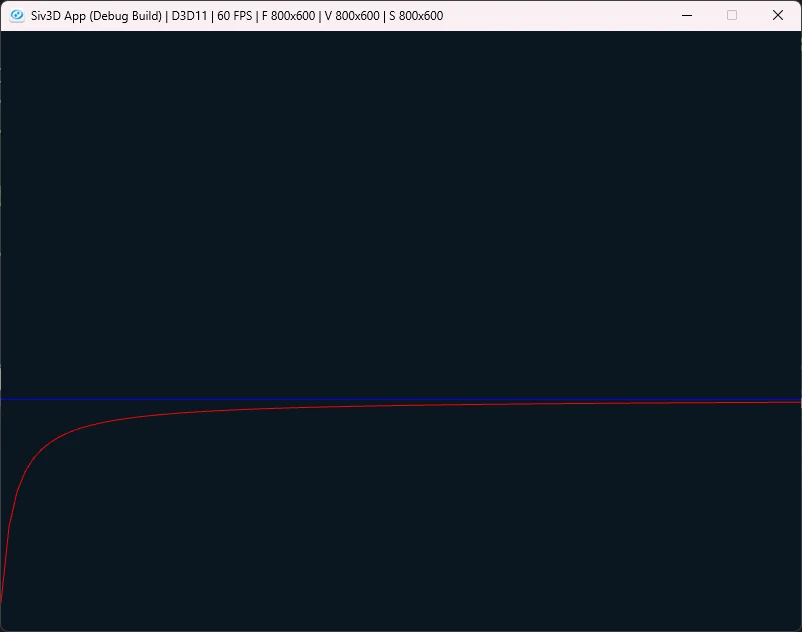Viewport: 802px width, 632px height.
Task: Click the red curve's starting point
Action: coord(2,599)
